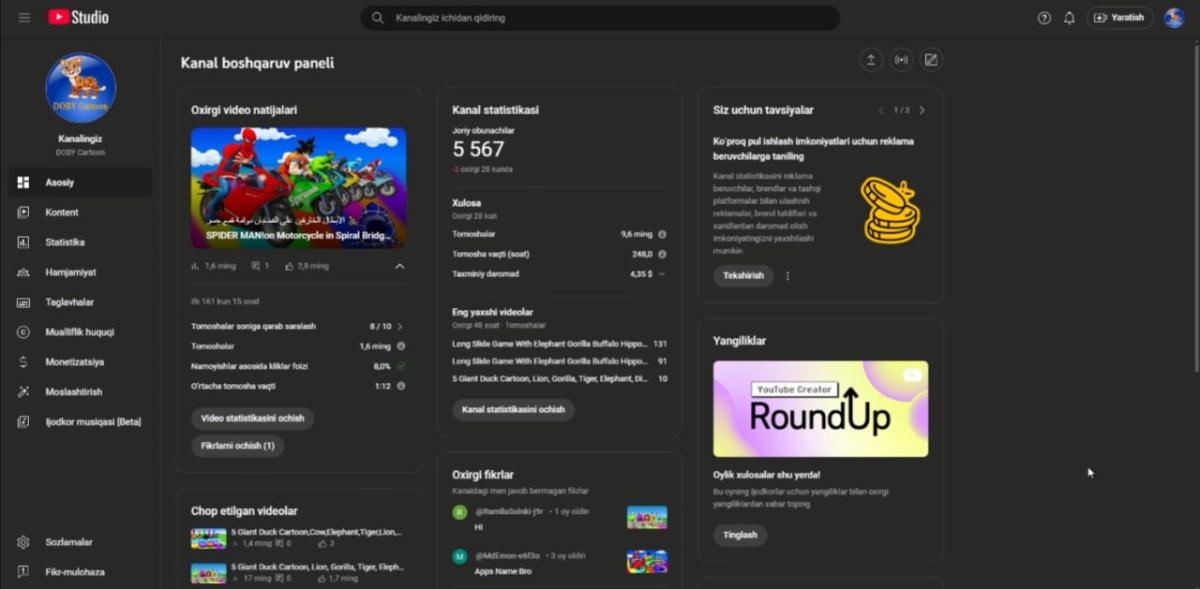Screen dimensions: 1200x589
Task: Open the Help question mark icon
Action: pos(1044,18)
